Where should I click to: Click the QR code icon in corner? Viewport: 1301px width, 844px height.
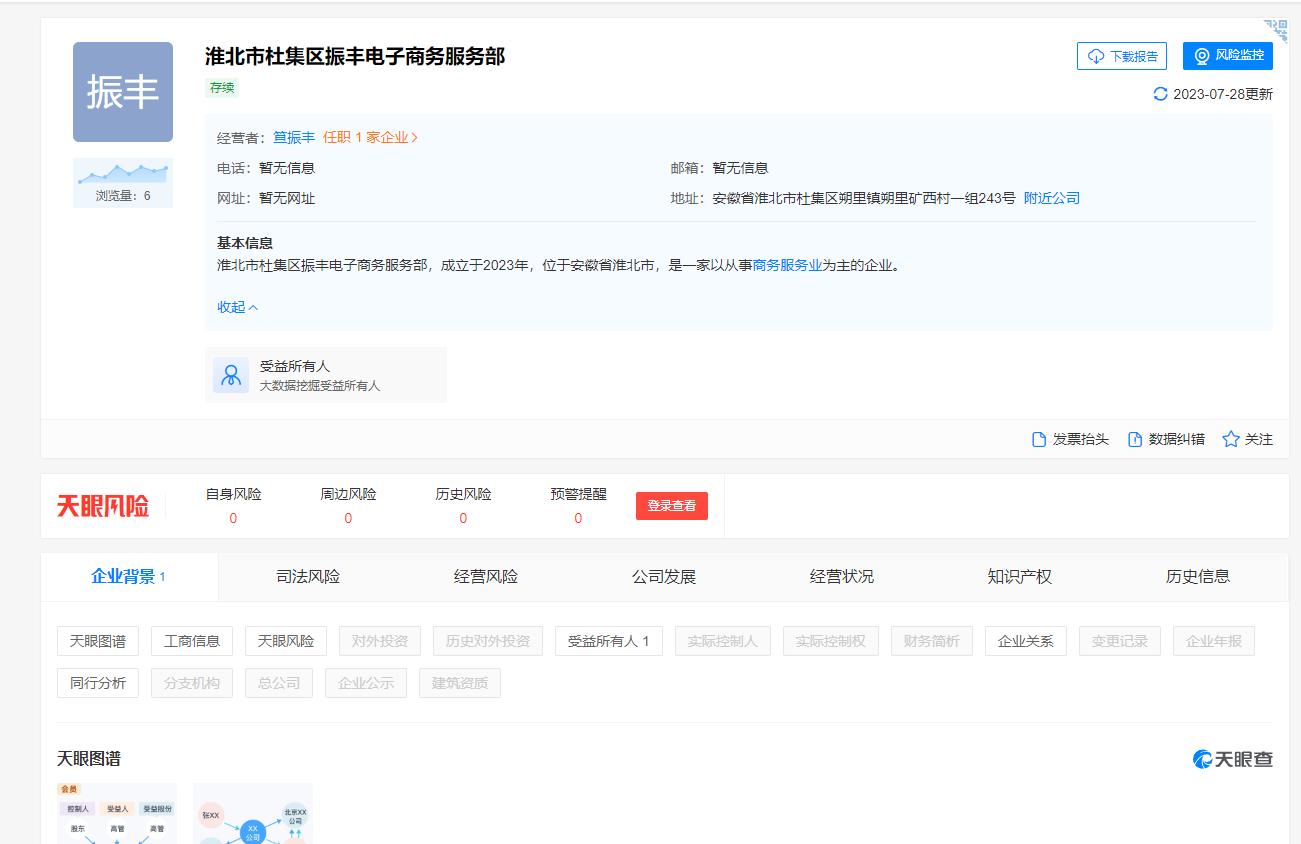[x=1276, y=30]
